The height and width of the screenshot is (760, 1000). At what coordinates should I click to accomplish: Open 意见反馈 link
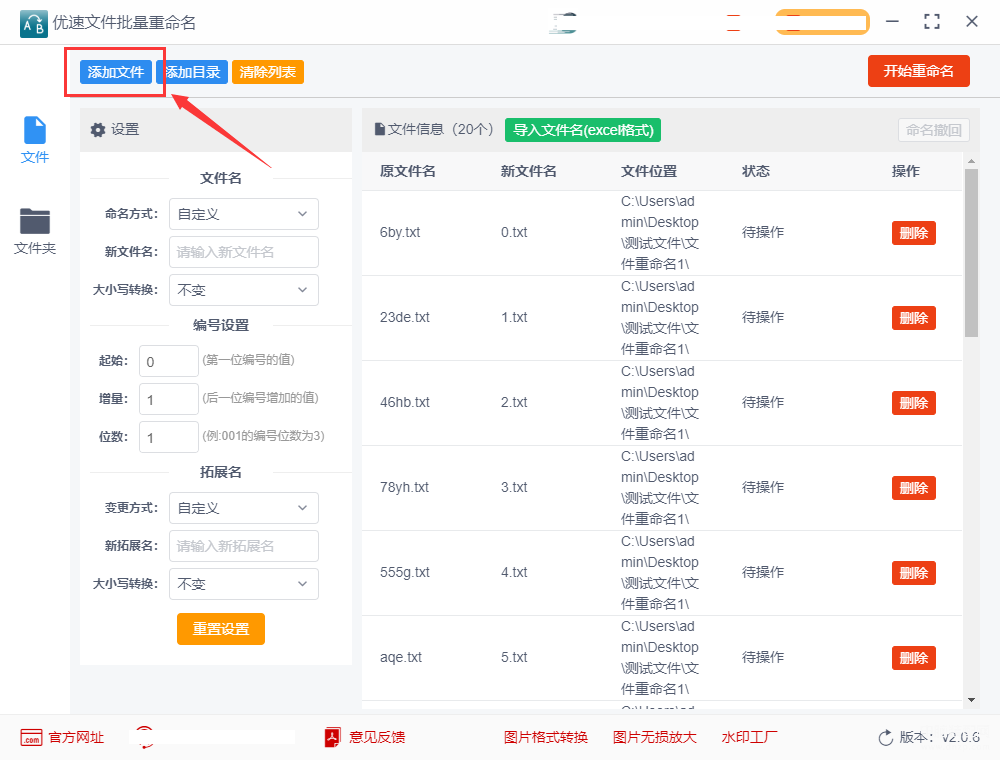[x=377, y=738]
